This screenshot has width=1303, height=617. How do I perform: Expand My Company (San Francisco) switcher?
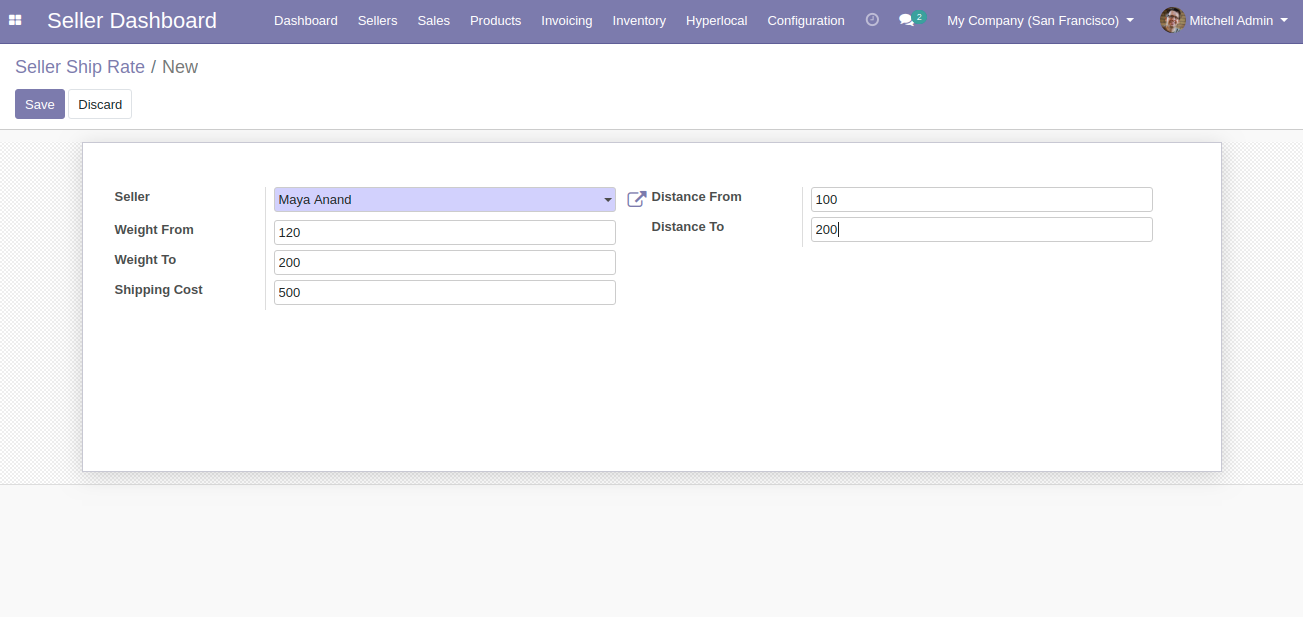point(1040,20)
